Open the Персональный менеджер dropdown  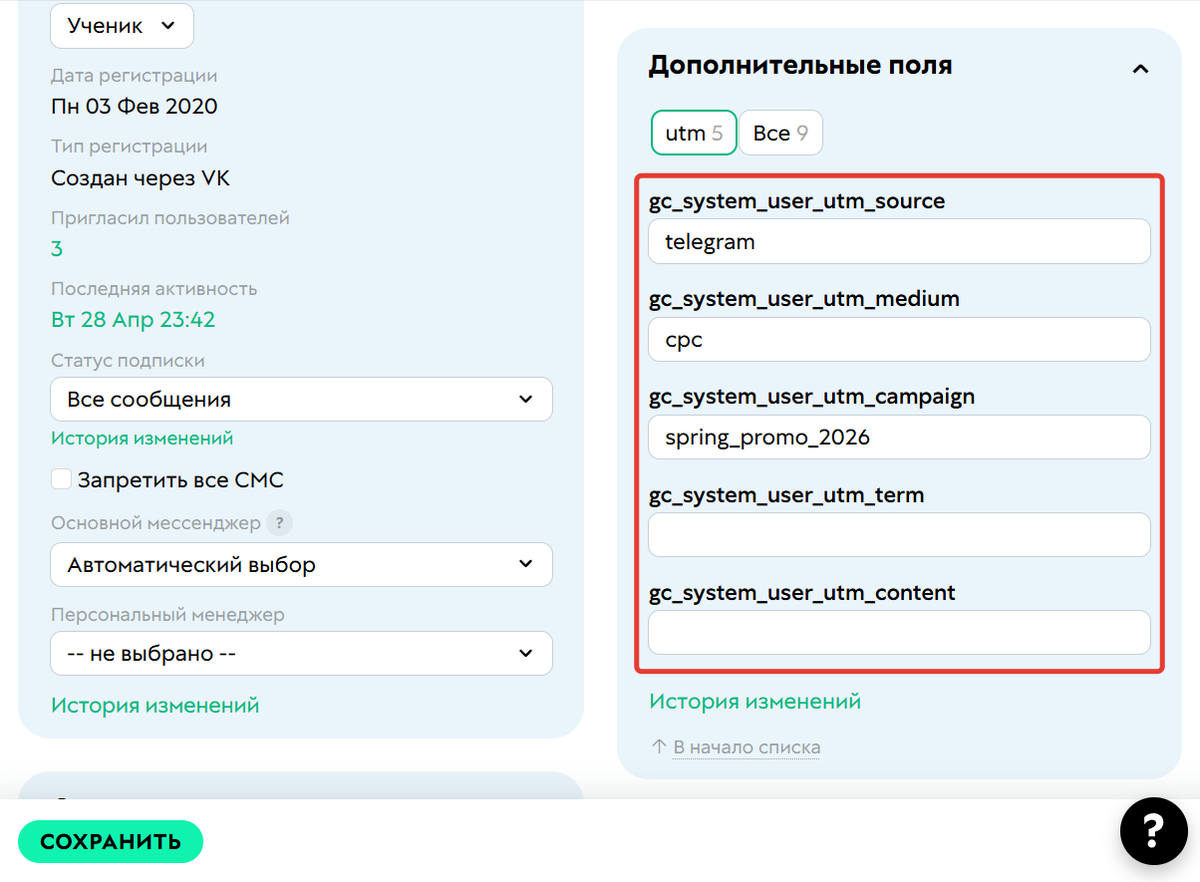click(x=301, y=654)
